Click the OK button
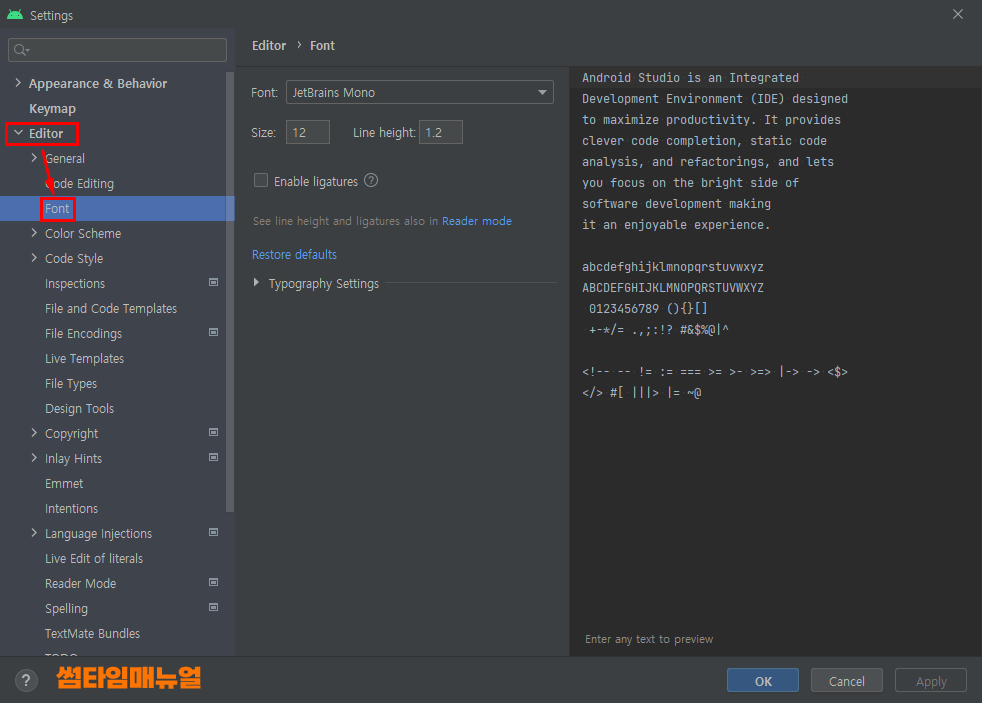Screen dimensions: 982x703 pyautogui.click(x=762, y=680)
